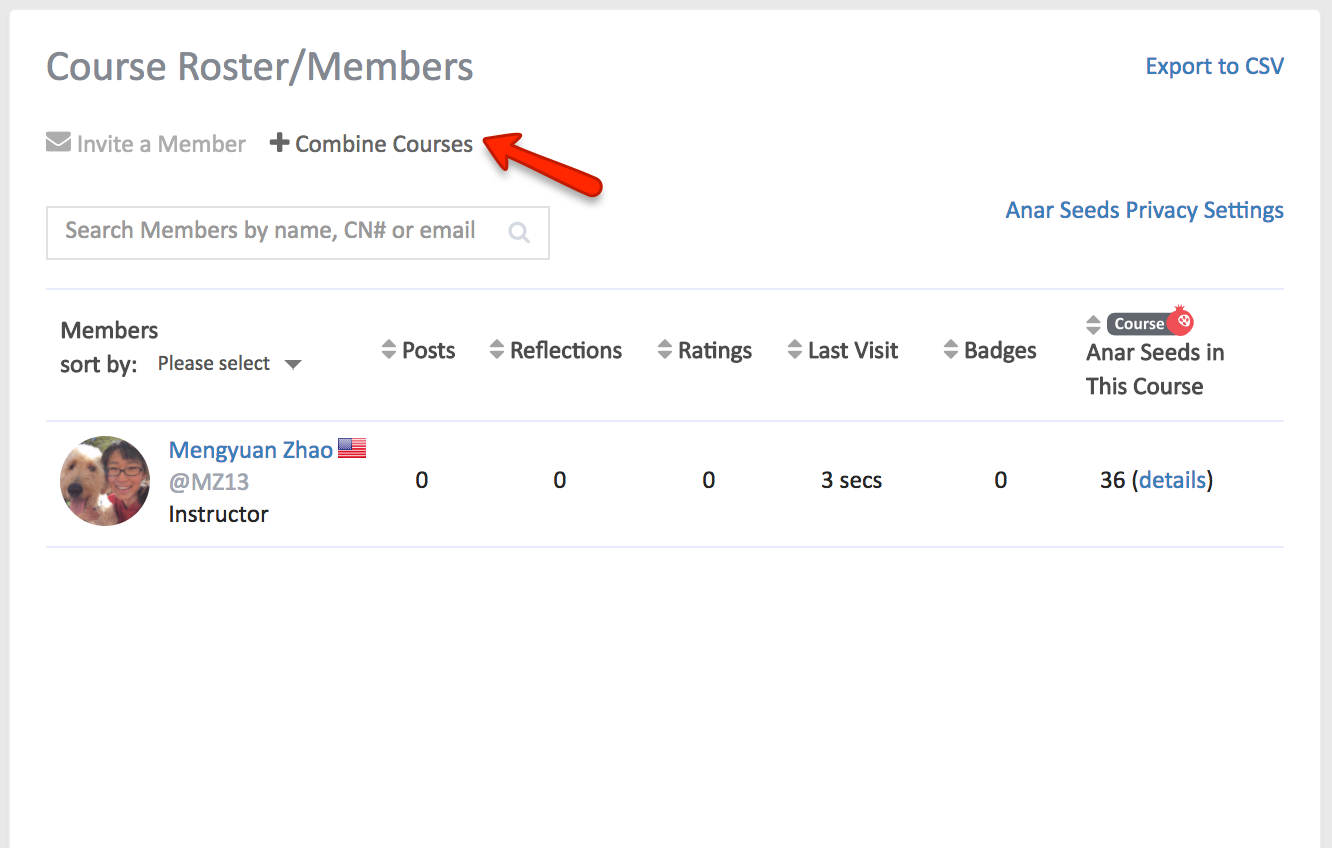Image resolution: width=1332 pixels, height=848 pixels.
Task: Toggle sort order on the Ratings column
Action: point(665,350)
